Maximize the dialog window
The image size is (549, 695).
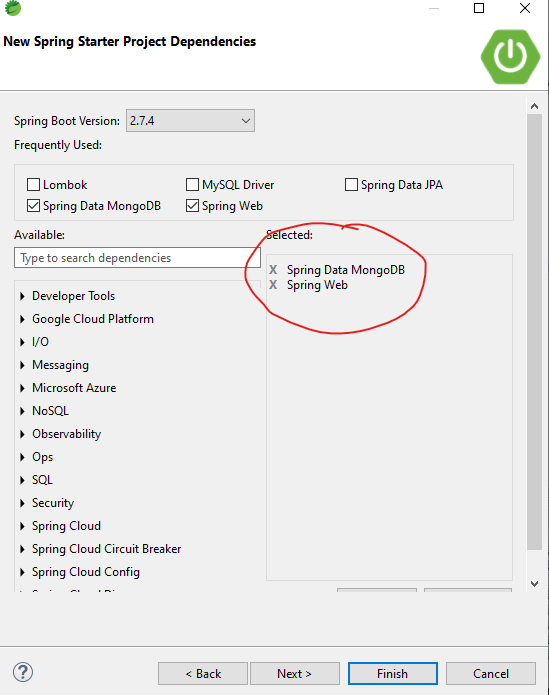coord(479,8)
